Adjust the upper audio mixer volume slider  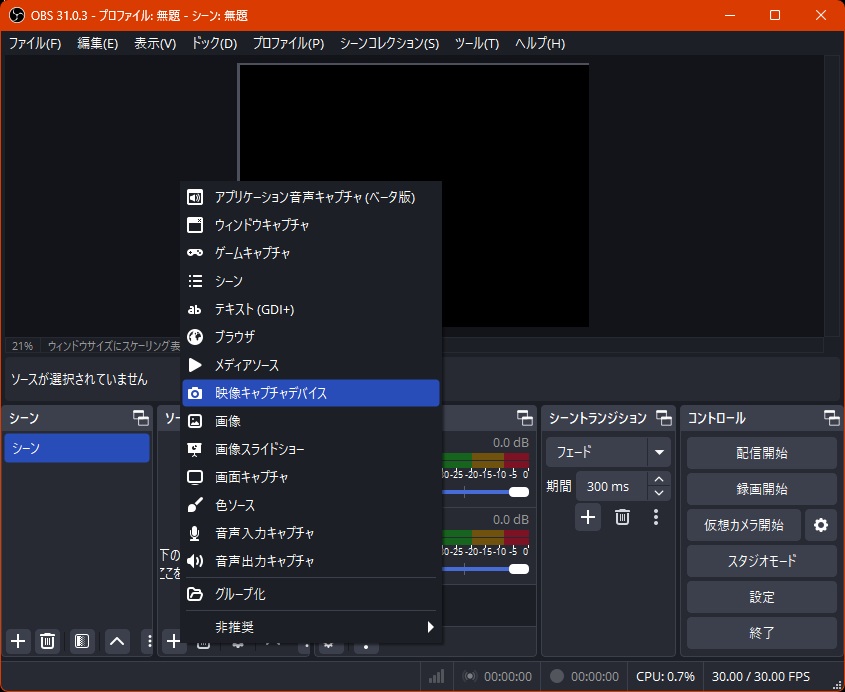(x=517, y=492)
